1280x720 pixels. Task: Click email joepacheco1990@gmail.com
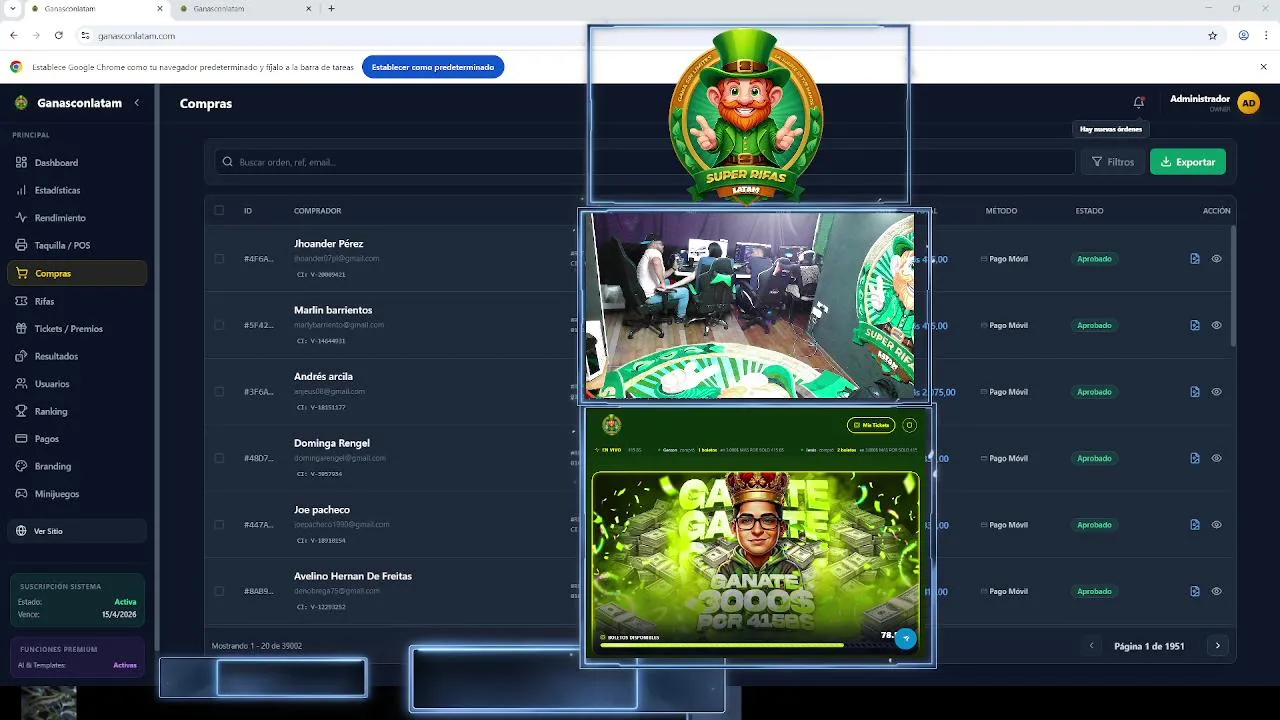click(342, 524)
